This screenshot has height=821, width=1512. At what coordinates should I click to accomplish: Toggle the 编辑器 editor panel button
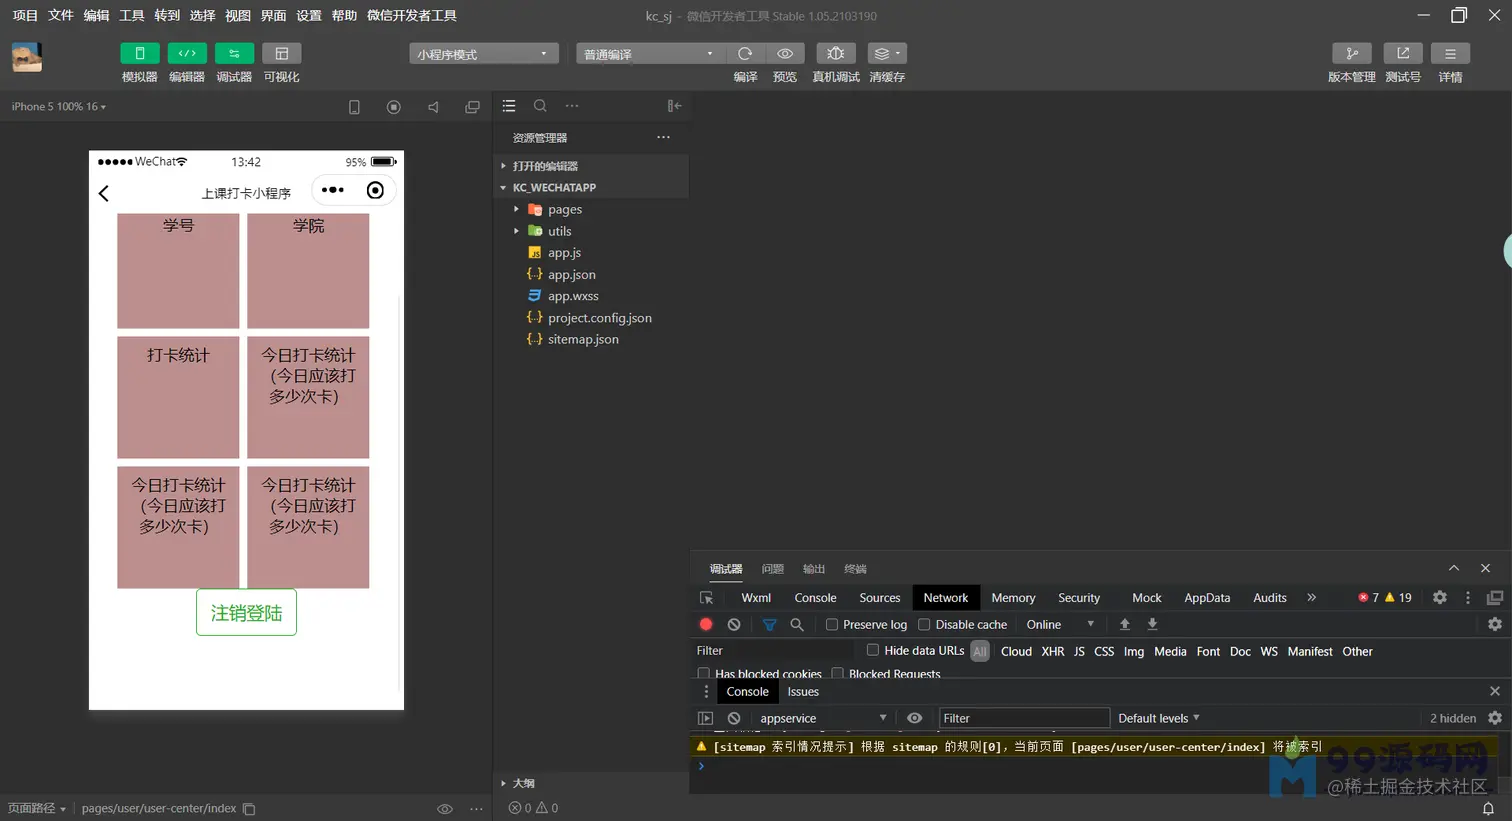[187, 53]
